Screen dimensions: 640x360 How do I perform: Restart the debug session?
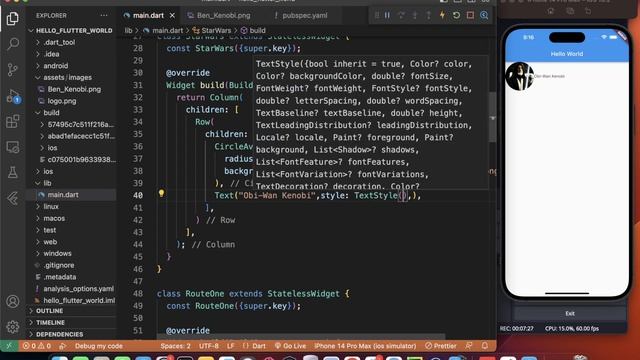456,15
